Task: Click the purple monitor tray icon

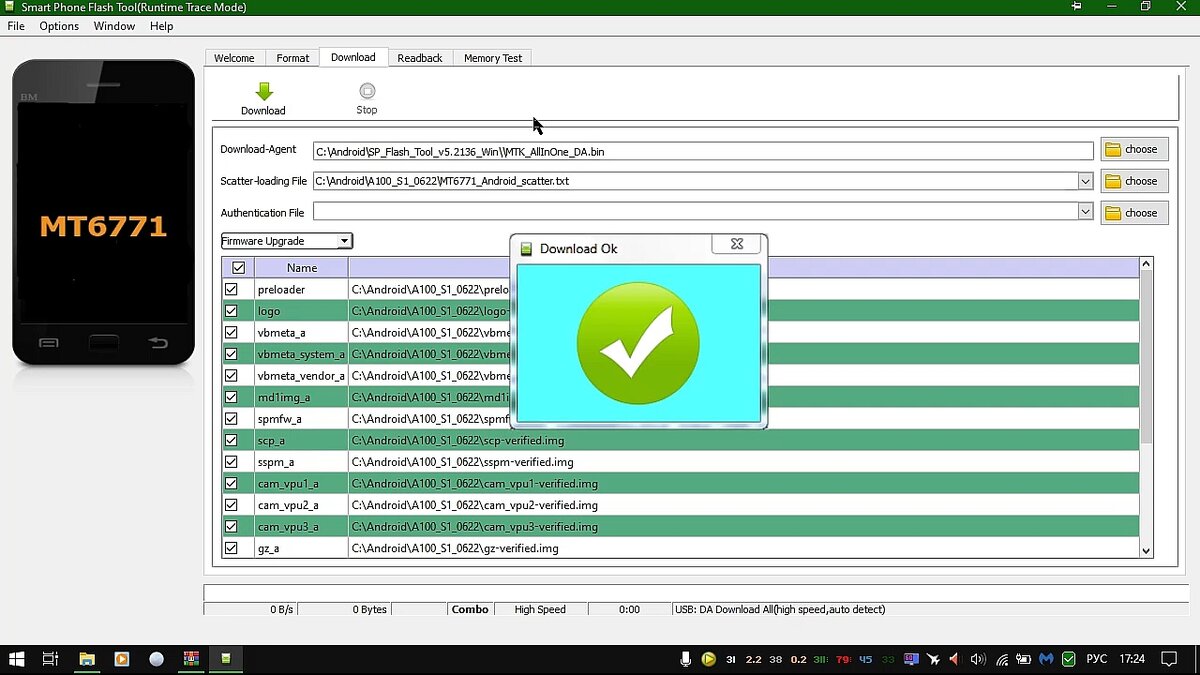Action: click(x=911, y=659)
